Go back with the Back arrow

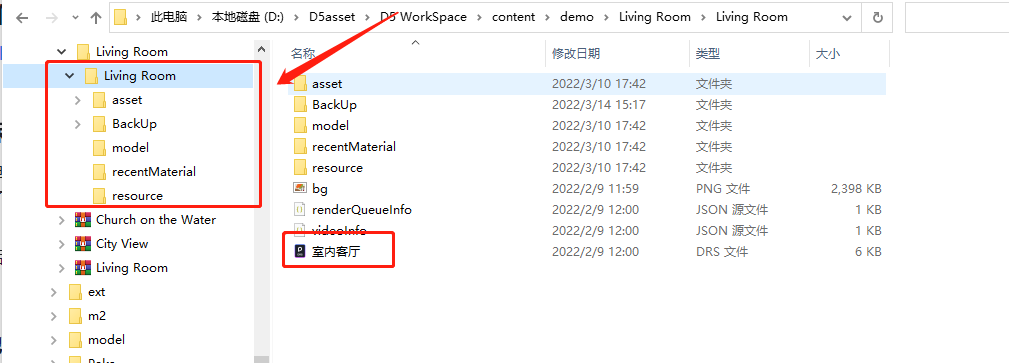[x=23, y=18]
